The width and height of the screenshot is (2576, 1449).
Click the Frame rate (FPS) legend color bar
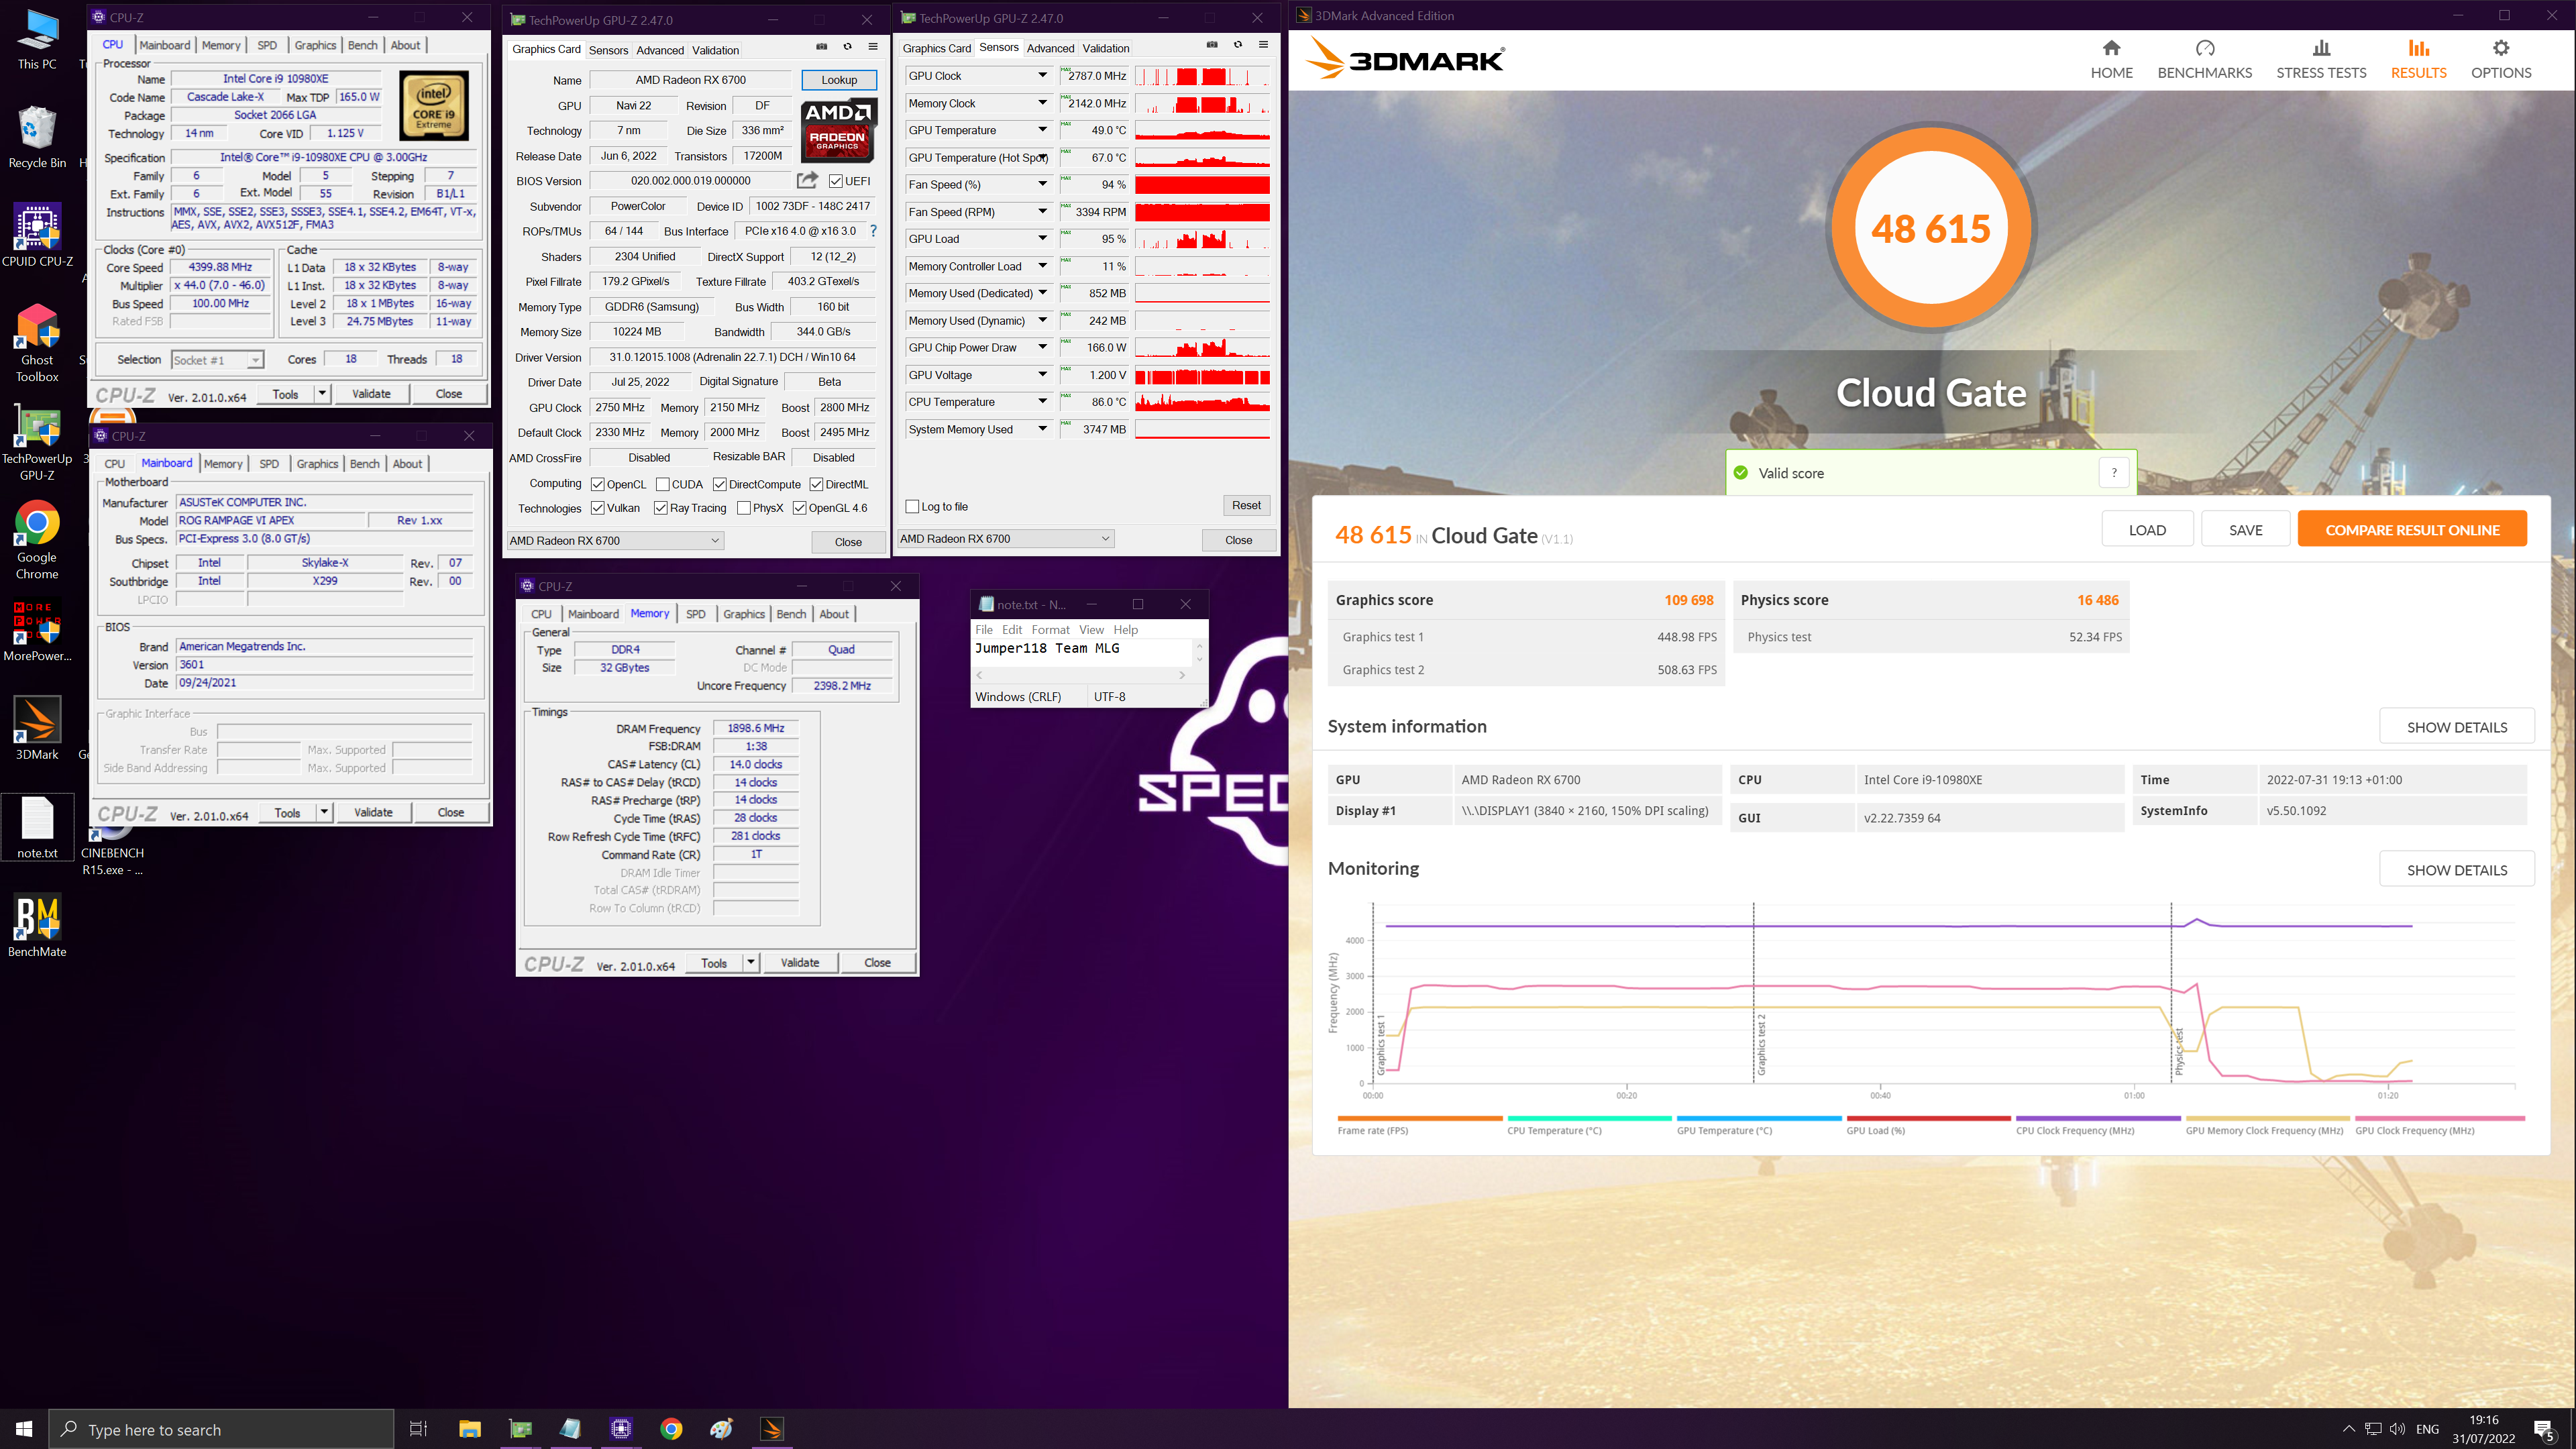point(1419,1118)
